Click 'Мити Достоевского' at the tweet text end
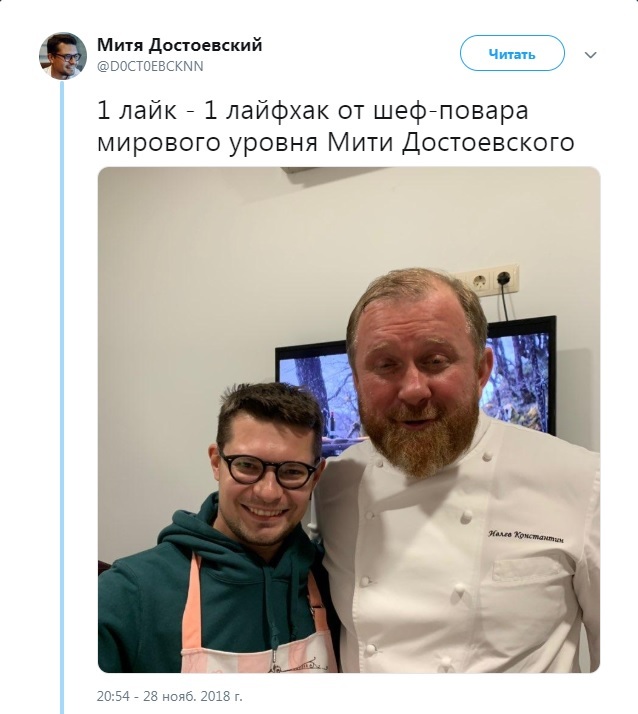The image size is (638, 714). point(450,143)
